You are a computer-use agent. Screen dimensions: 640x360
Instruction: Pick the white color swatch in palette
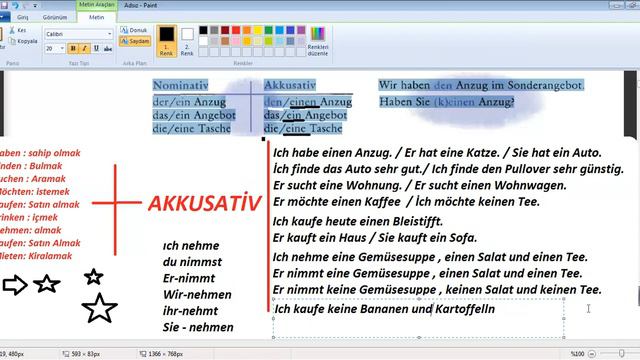203,41
